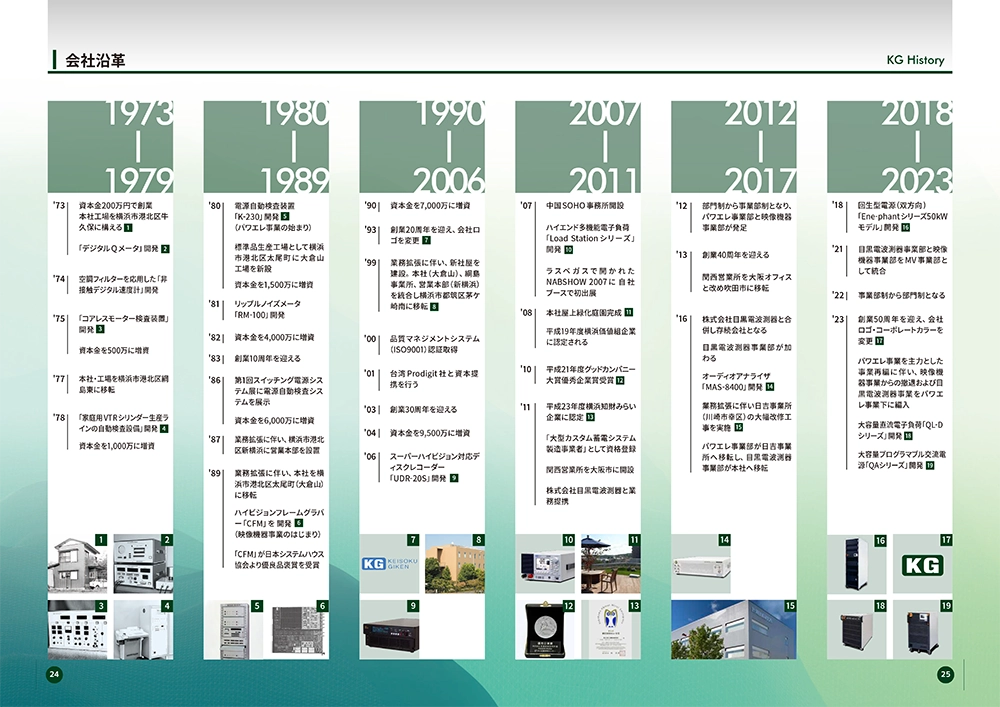Click the page number 25 circle
This screenshot has width=1000, height=707.
click(x=945, y=674)
